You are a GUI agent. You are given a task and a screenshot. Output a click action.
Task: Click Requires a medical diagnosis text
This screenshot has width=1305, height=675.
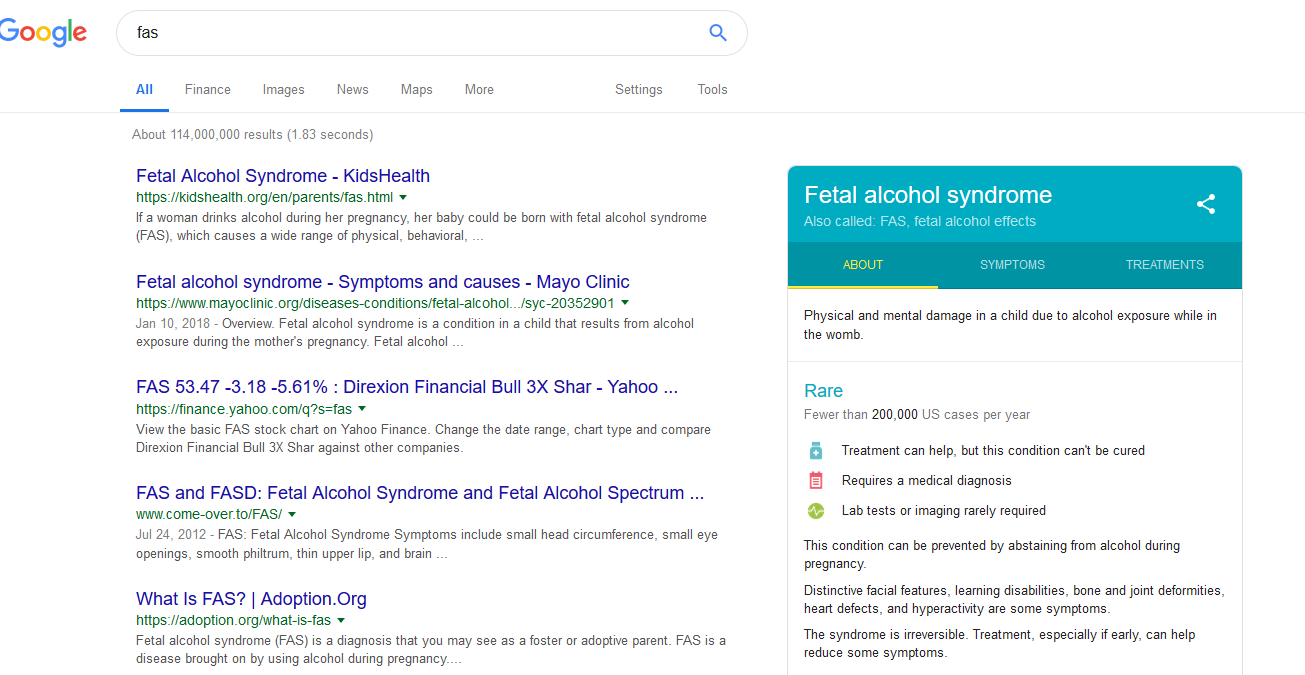point(927,480)
